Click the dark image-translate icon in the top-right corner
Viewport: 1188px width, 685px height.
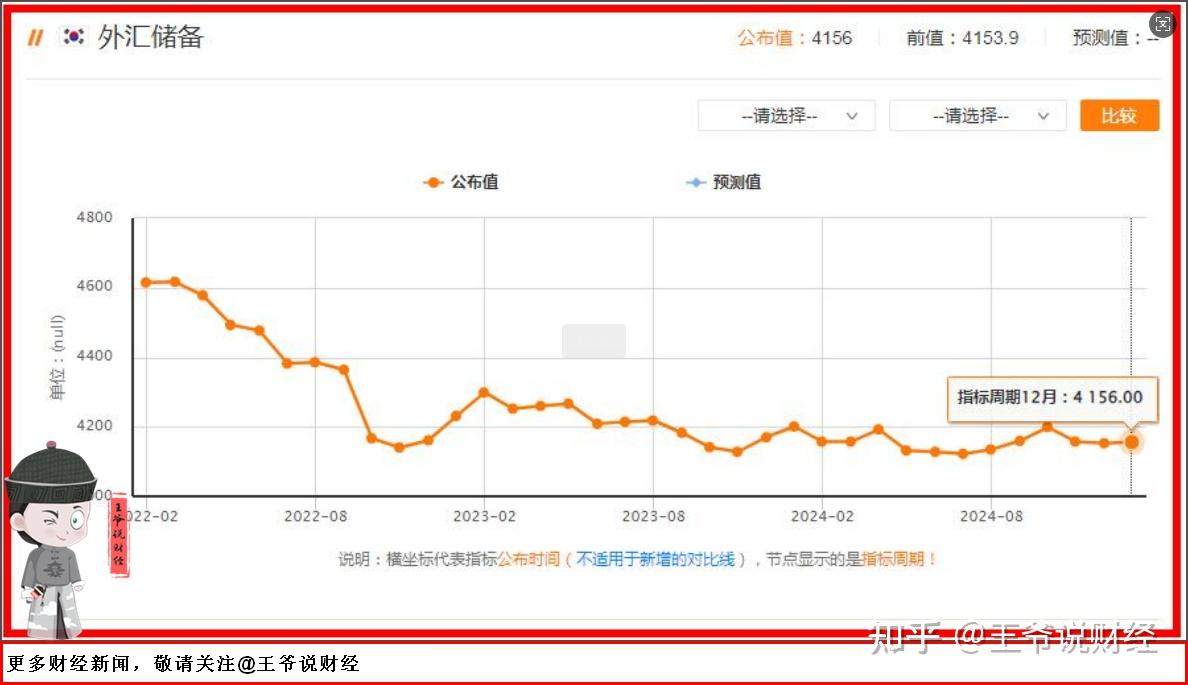pyautogui.click(x=1161, y=24)
